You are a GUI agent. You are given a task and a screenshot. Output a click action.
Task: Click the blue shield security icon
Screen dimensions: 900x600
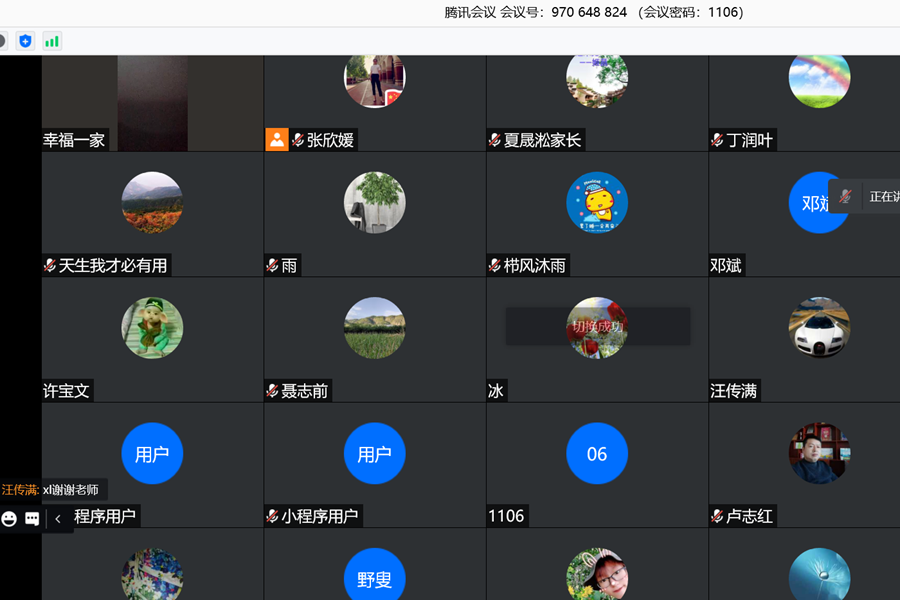[x=25, y=41]
